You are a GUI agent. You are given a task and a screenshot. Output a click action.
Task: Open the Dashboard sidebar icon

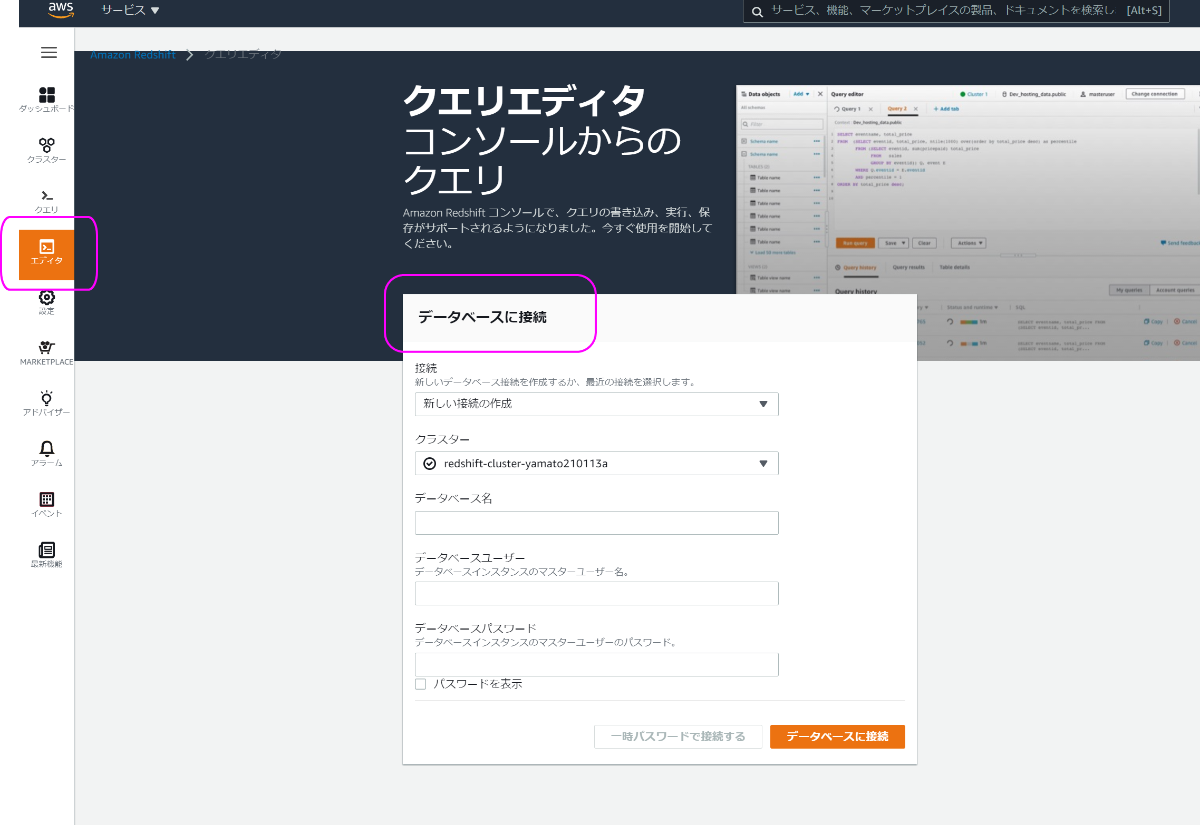[x=46, y=99]
